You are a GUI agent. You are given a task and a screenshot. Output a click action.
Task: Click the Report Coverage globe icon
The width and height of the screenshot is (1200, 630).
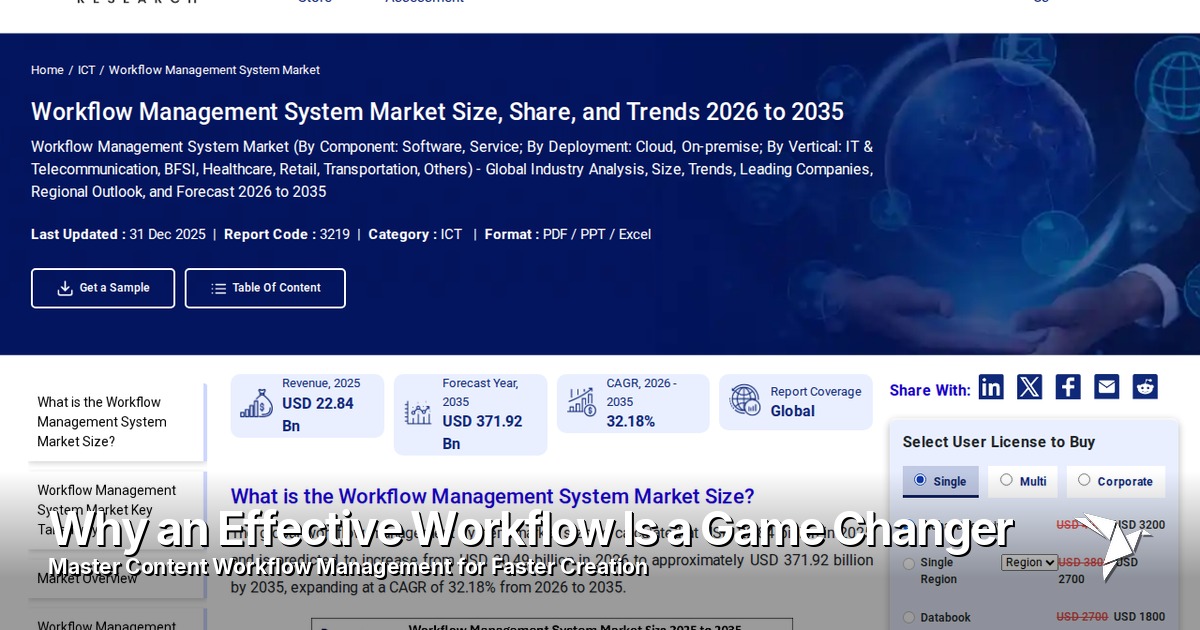(x=745, y=400)
